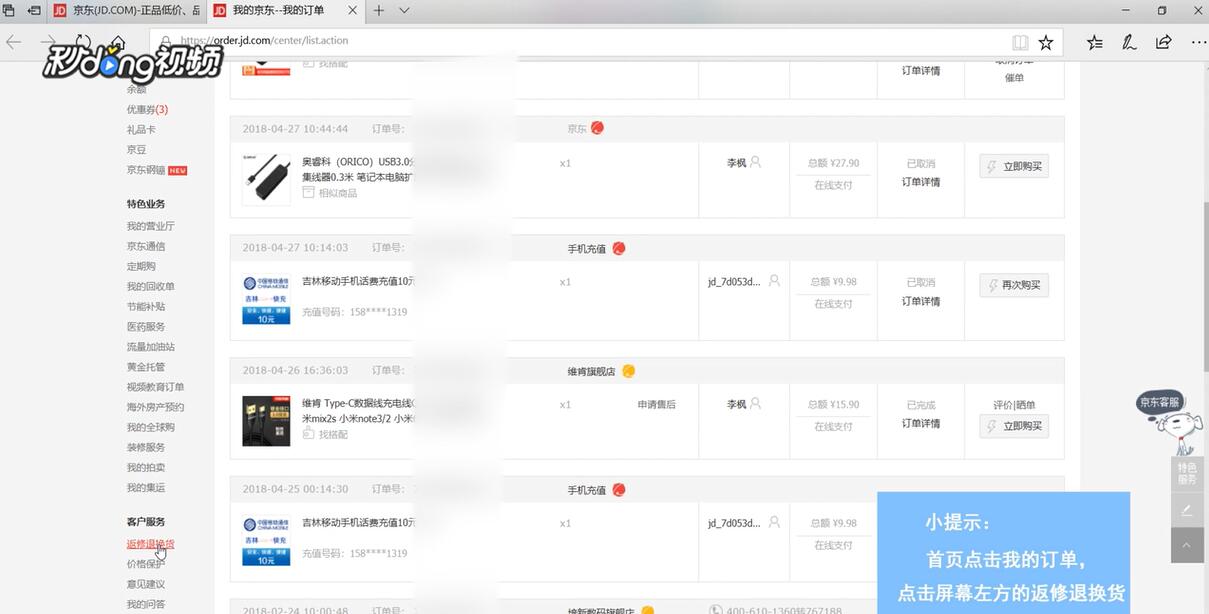Open 视频教育订单 sidebar link
Viewport: 1209px width, 614px height.
[x=155, y=387]
